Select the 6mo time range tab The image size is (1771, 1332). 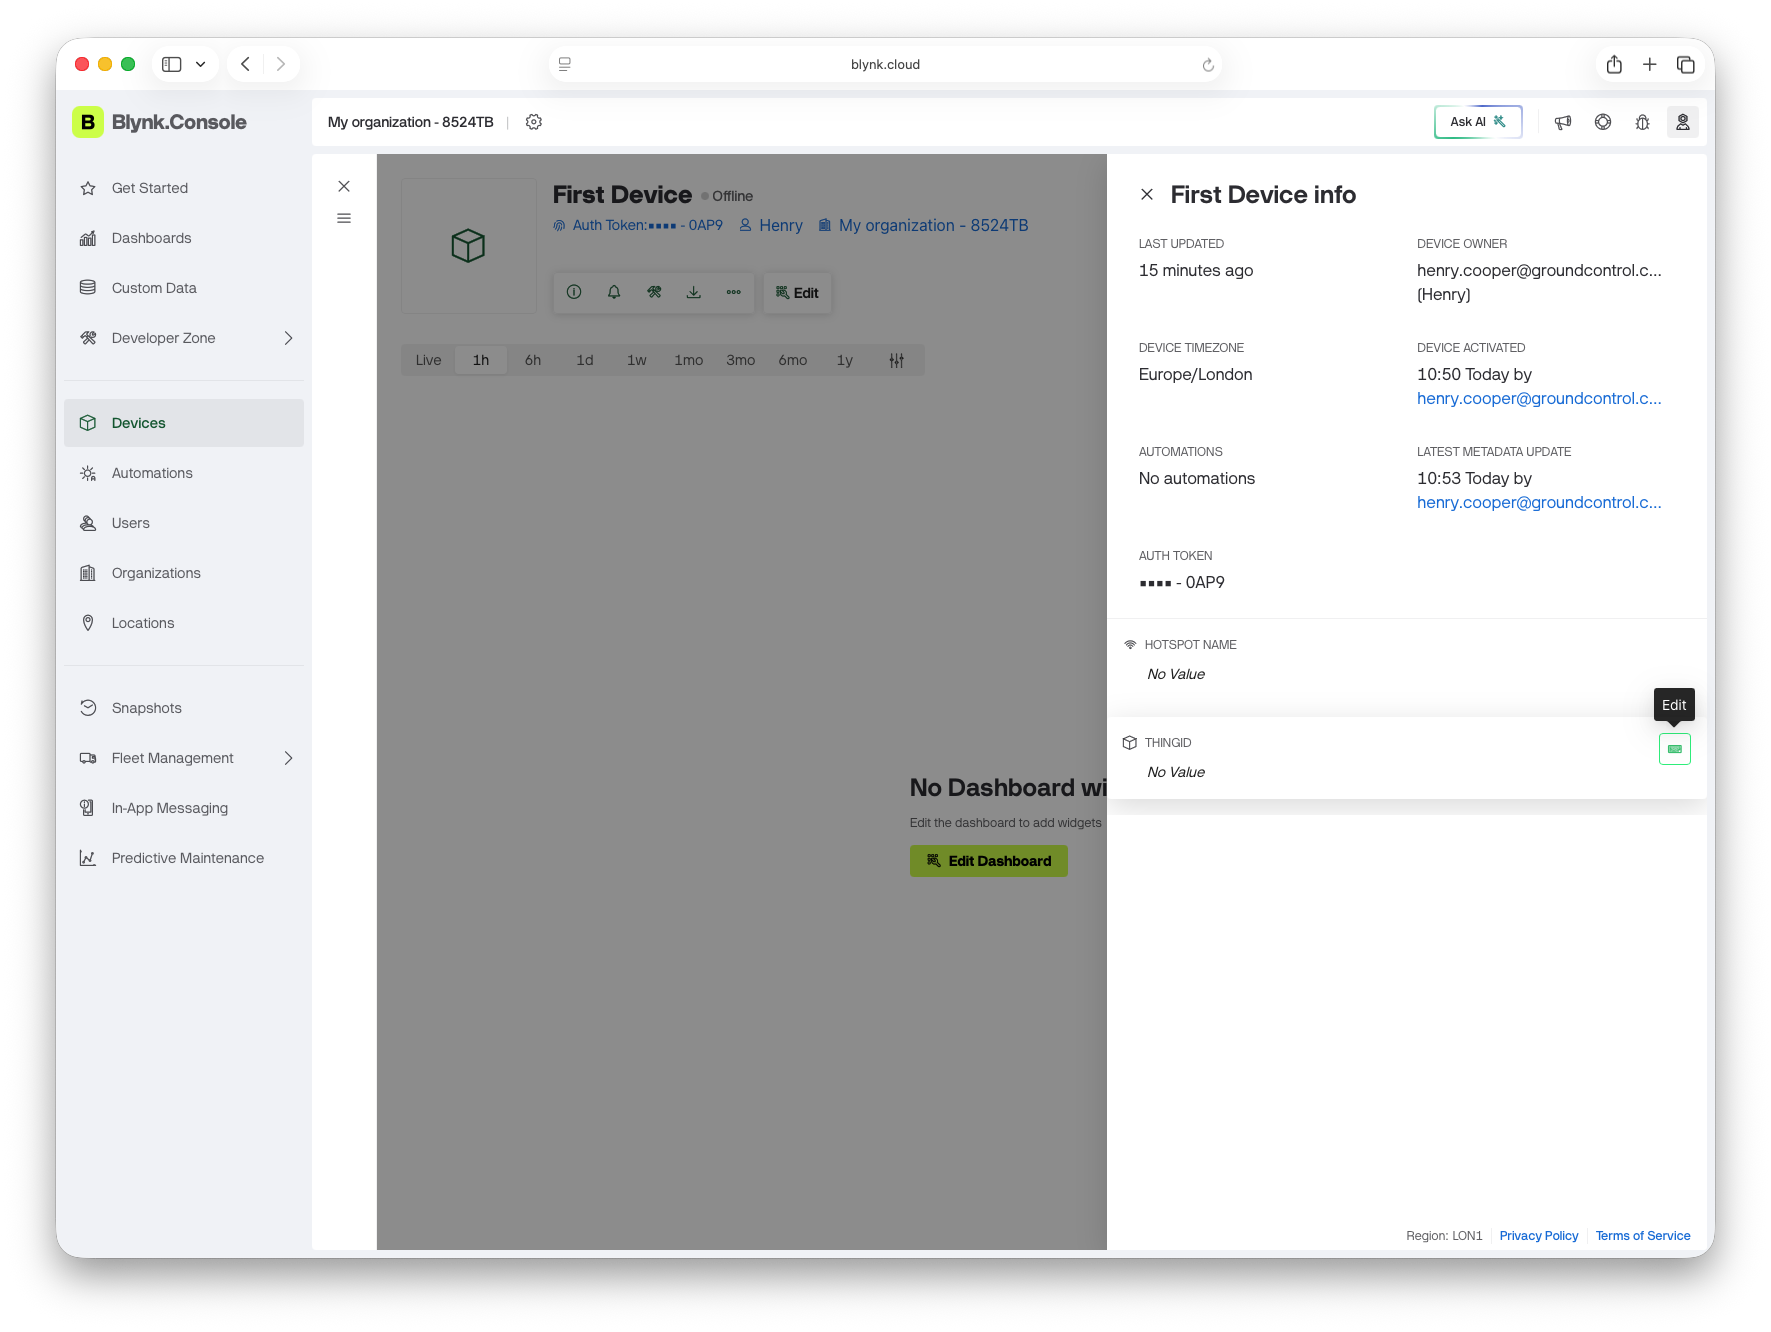793,360
